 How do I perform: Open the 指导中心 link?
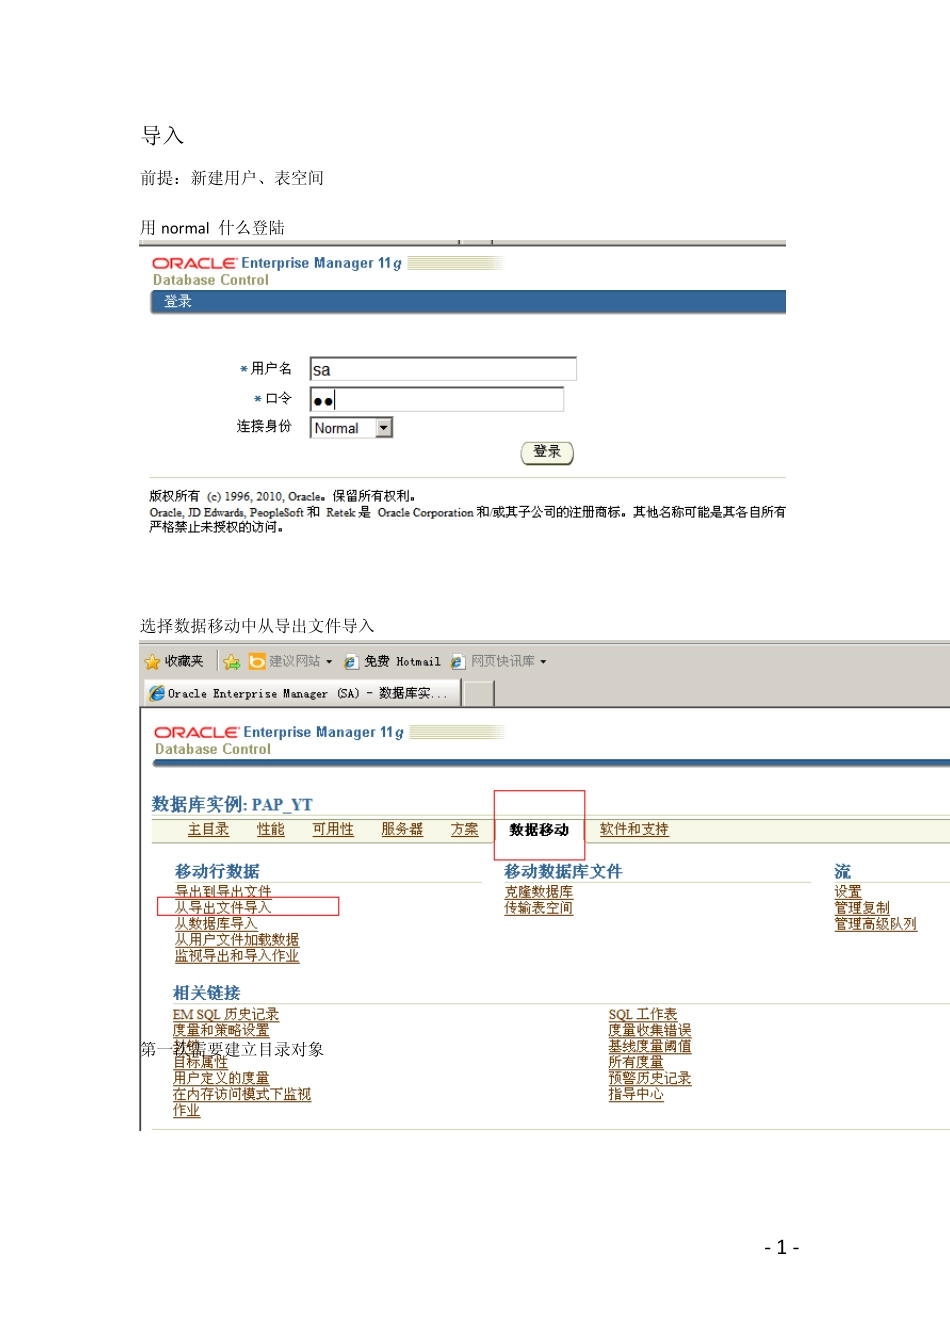(x=636, y=1094)
